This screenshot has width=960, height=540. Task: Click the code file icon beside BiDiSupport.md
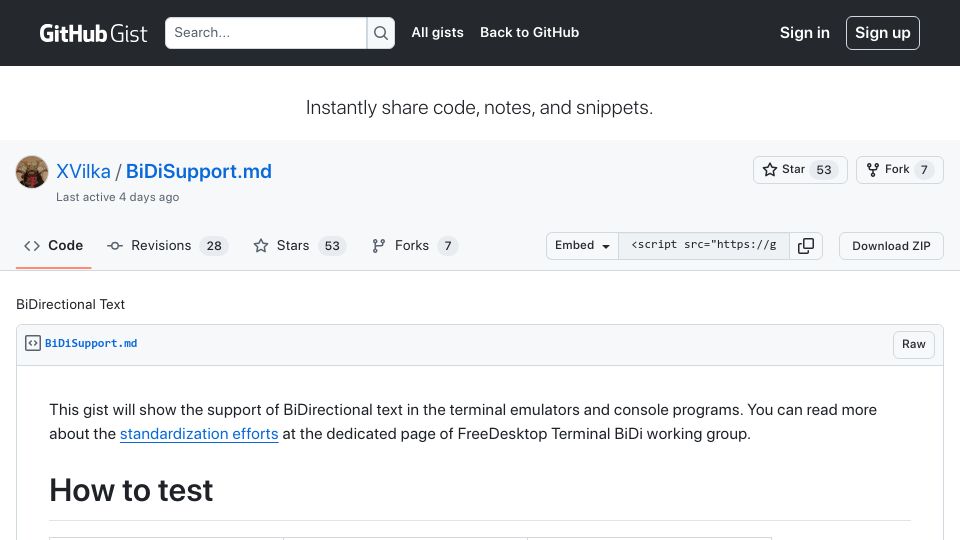[x=32, y=343]
